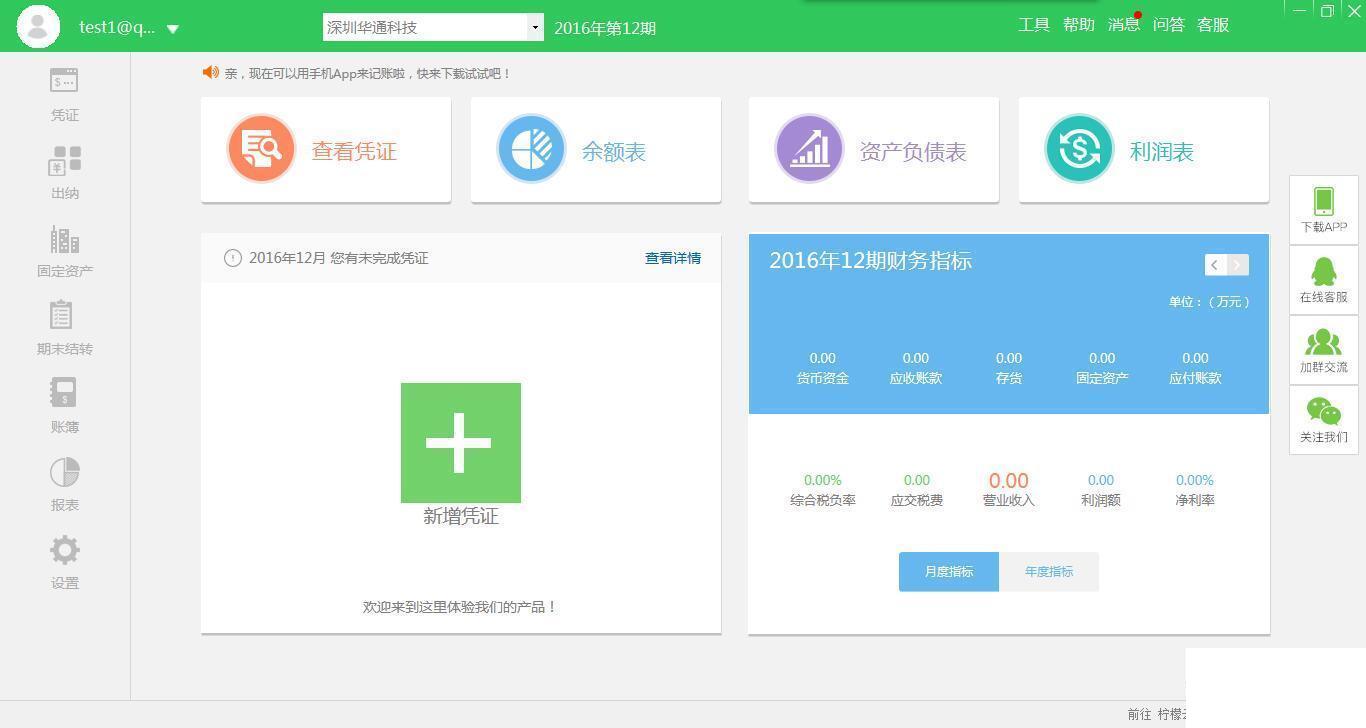Open the 期末结转 period-end sidebar icon
This screenshot has height=728, width=1366.
tap(61, 315)
